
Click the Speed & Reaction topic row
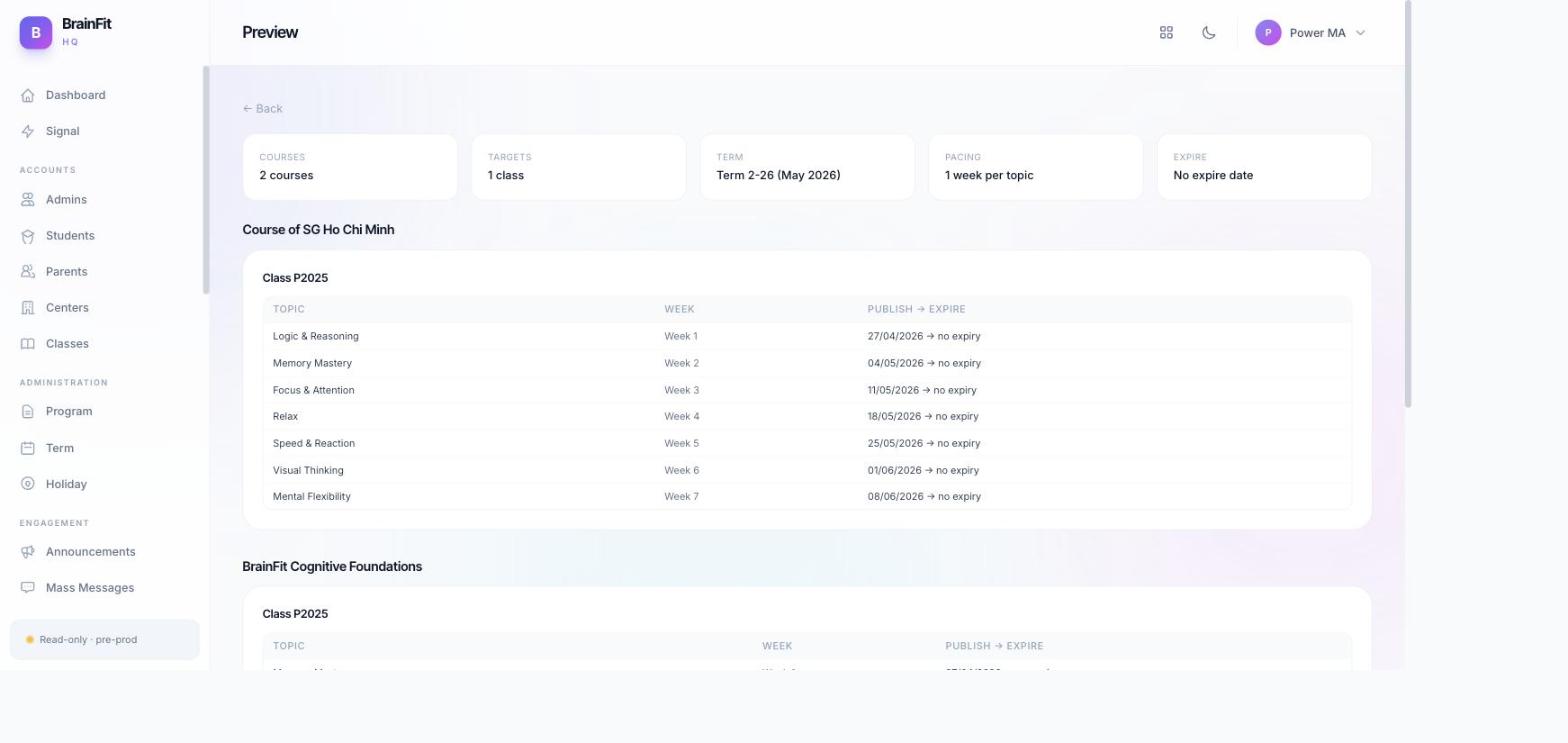point(807,443)
